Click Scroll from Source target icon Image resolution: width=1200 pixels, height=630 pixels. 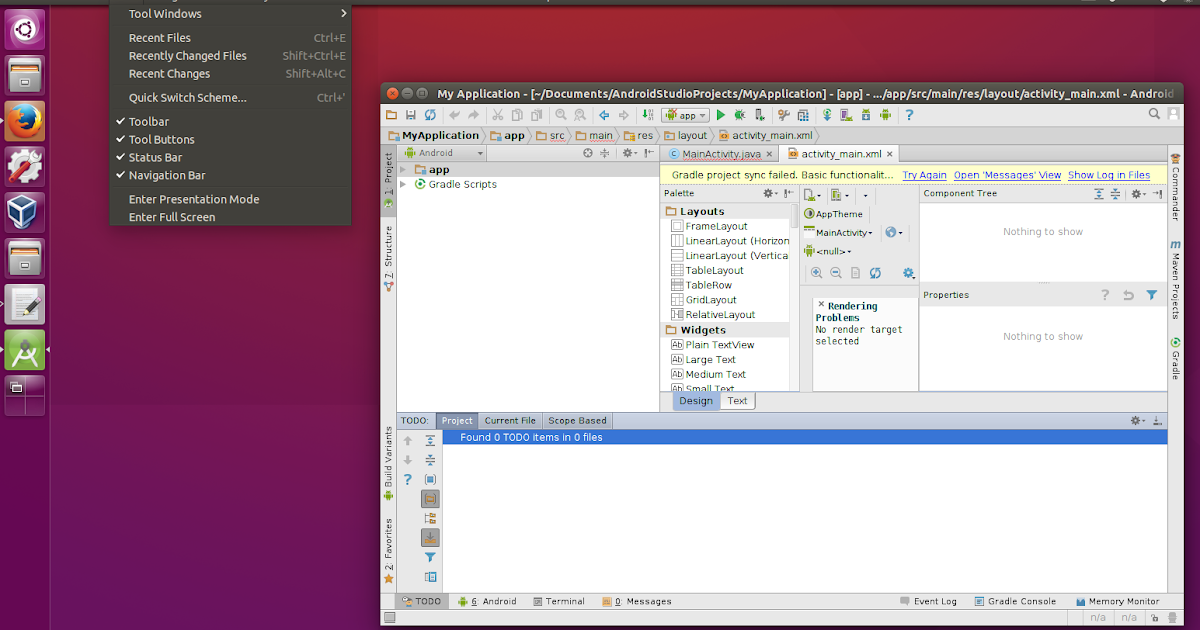pyautogui.click(x=588, y=153)
